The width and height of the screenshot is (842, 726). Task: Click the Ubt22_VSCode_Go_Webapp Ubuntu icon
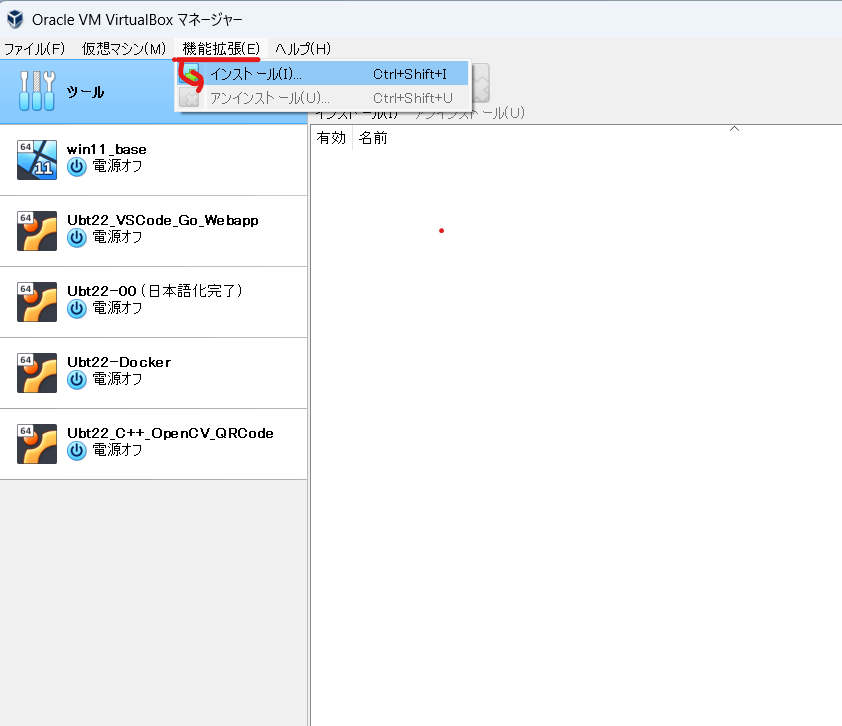37,231
